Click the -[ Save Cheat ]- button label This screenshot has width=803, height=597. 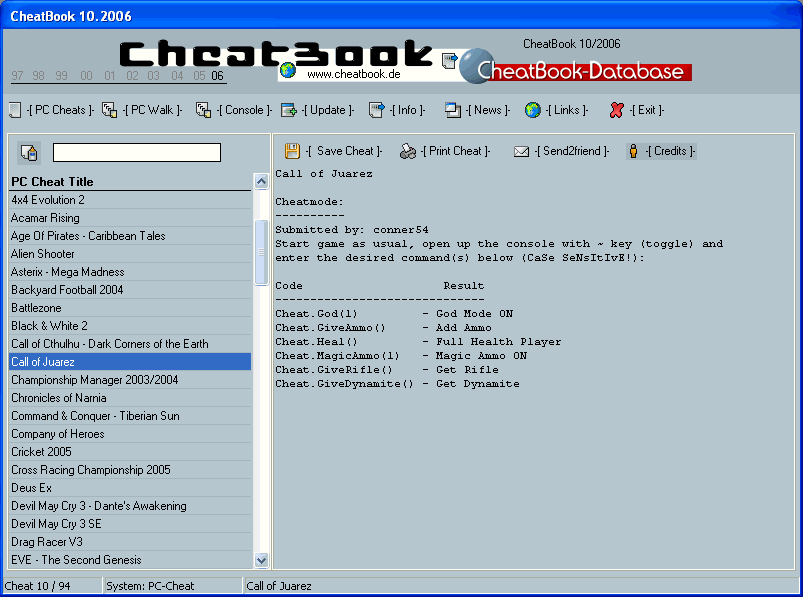[x=344, y=151]
